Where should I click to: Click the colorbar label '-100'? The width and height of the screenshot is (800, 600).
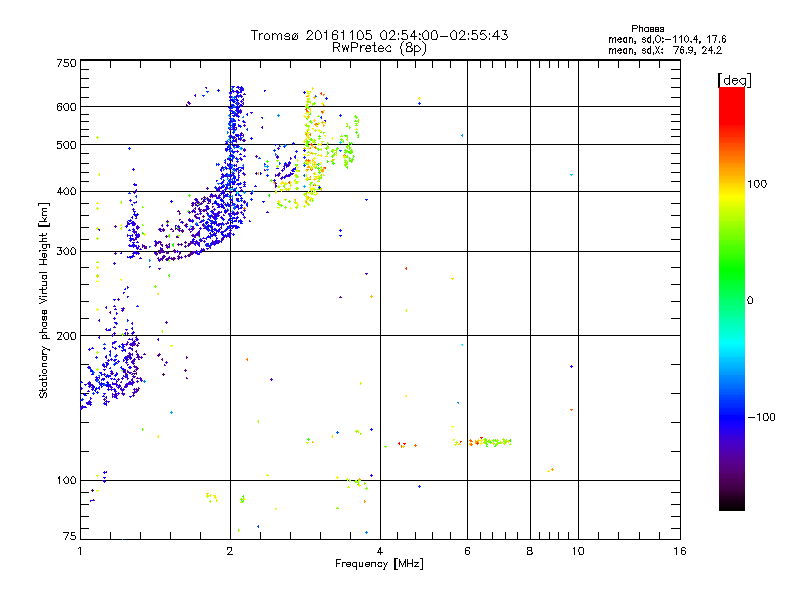tap(762, 417)
